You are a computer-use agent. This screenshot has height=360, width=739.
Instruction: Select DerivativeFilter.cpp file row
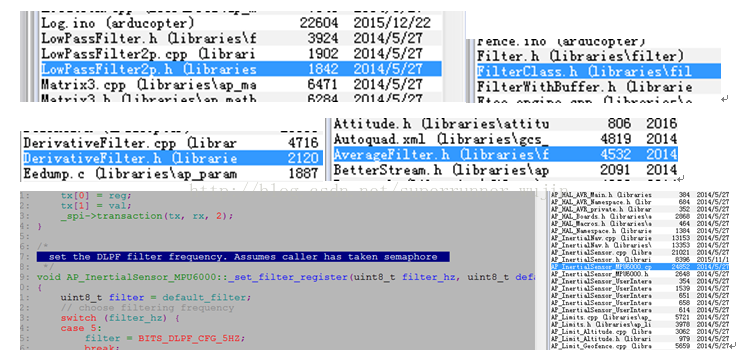tap(172, 143)
